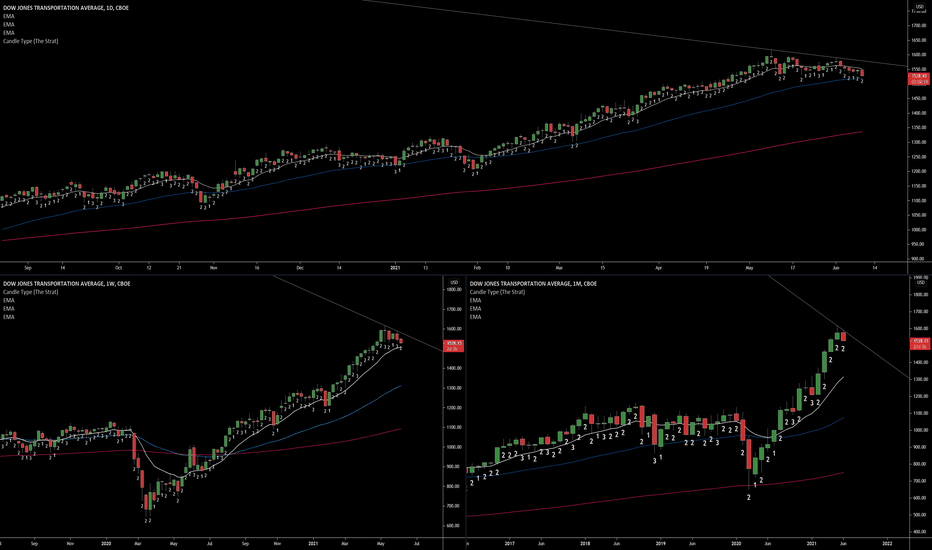Click the red current price label on monthly chart

point(920,343)
